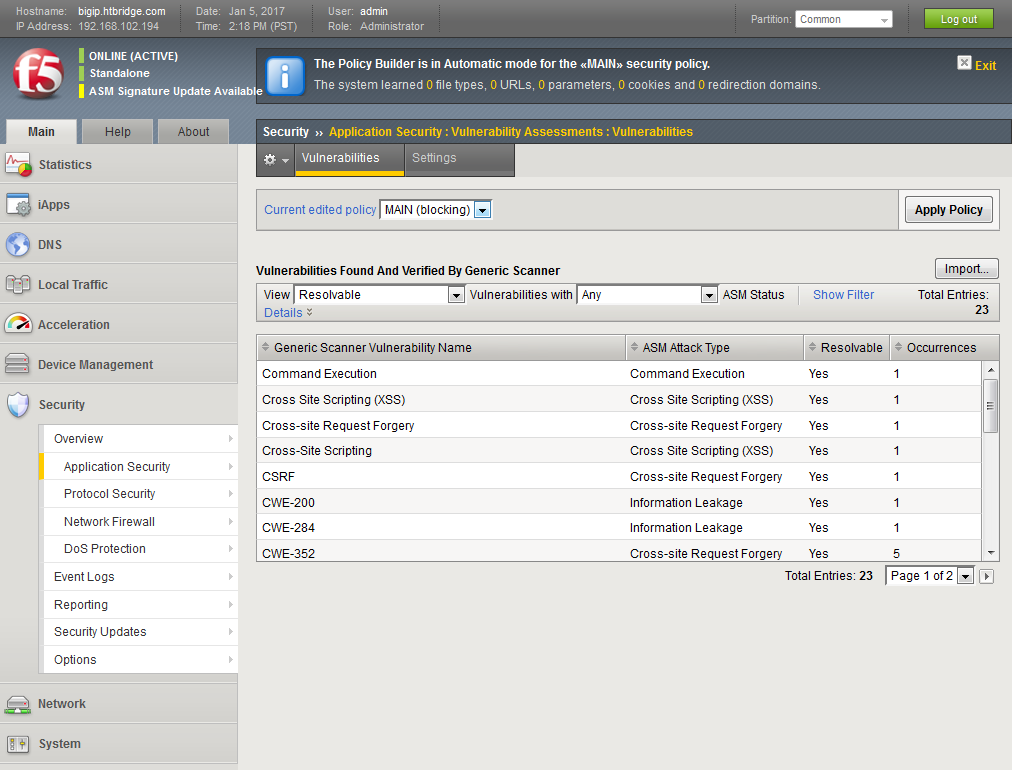Click the Statistics chart icon
1012x770 pixels.
click(x=19, y=165)
